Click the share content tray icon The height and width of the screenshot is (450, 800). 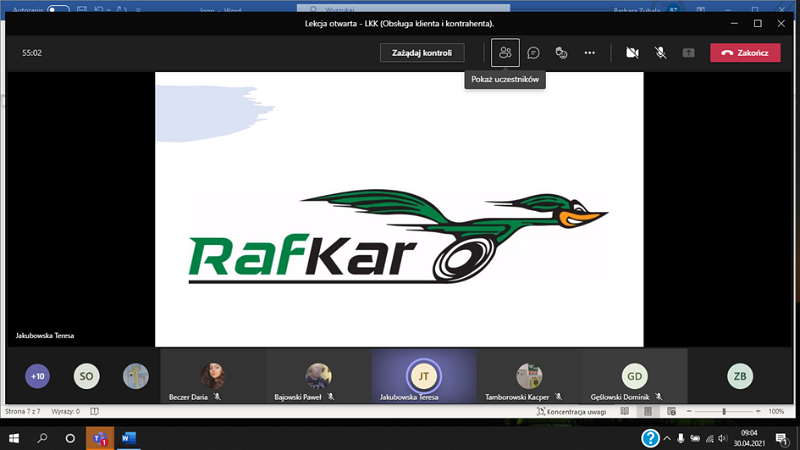[688, 53]
